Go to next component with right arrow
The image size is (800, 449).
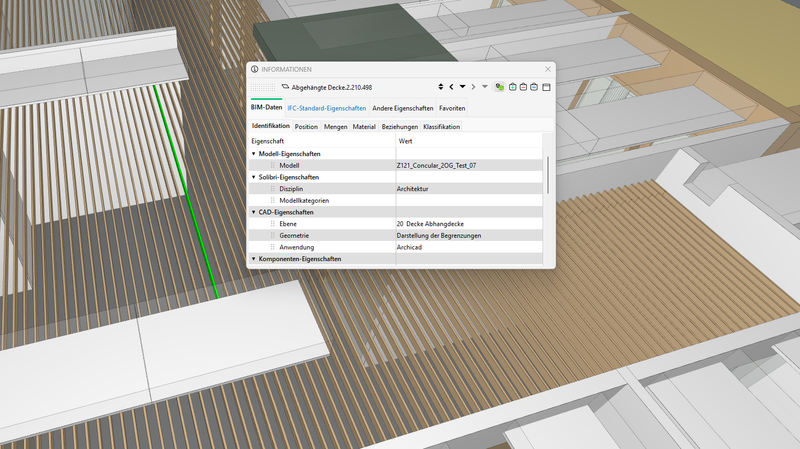click(x=473, y=87)
